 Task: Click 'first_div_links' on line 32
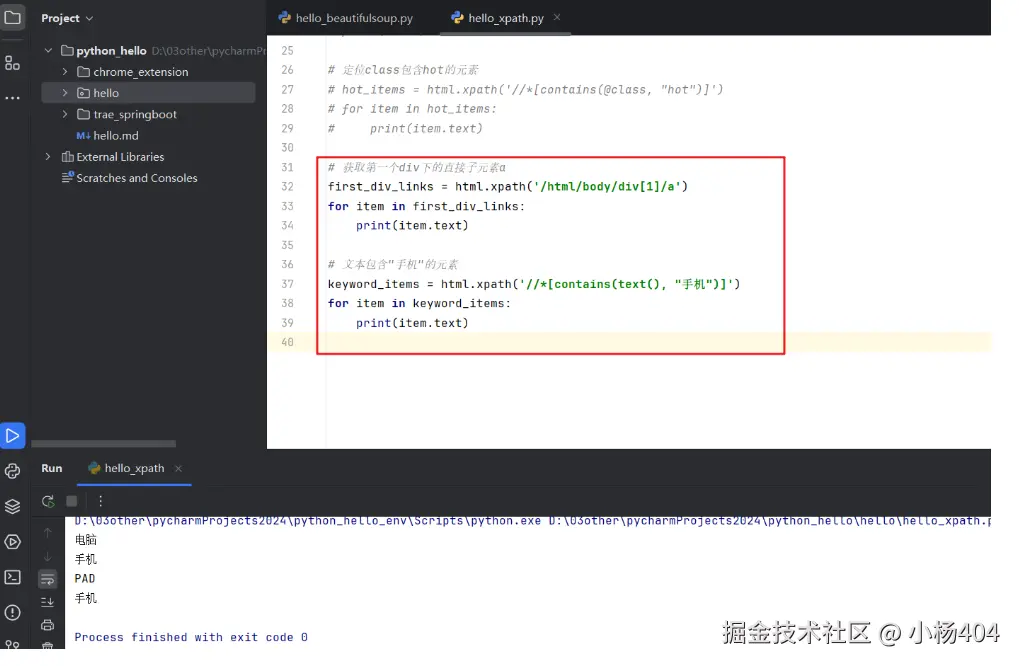[x=380, y=186]
